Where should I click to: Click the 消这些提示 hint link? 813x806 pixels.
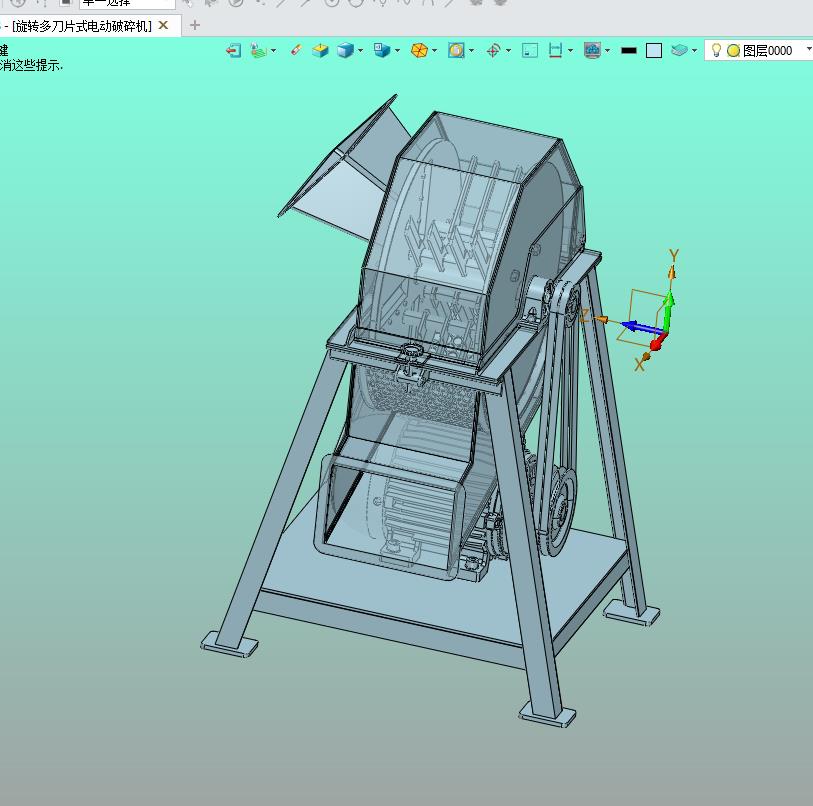point(31,65)
